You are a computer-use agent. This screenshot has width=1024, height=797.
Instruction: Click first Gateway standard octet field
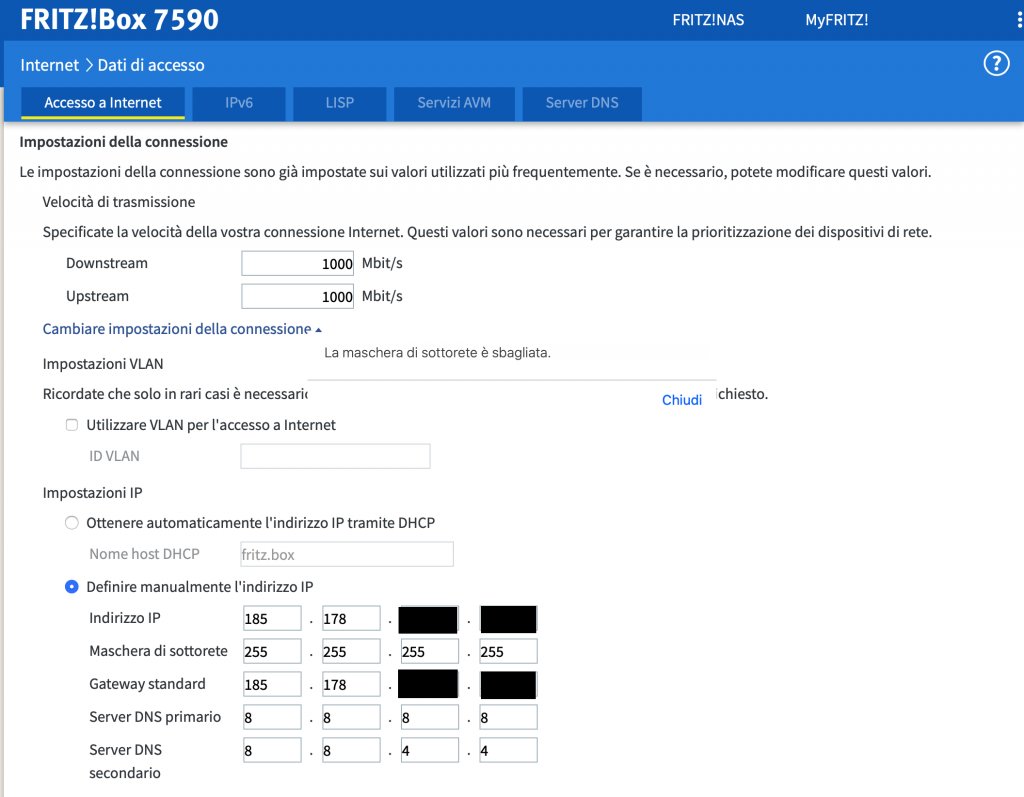tap(272, 684)
